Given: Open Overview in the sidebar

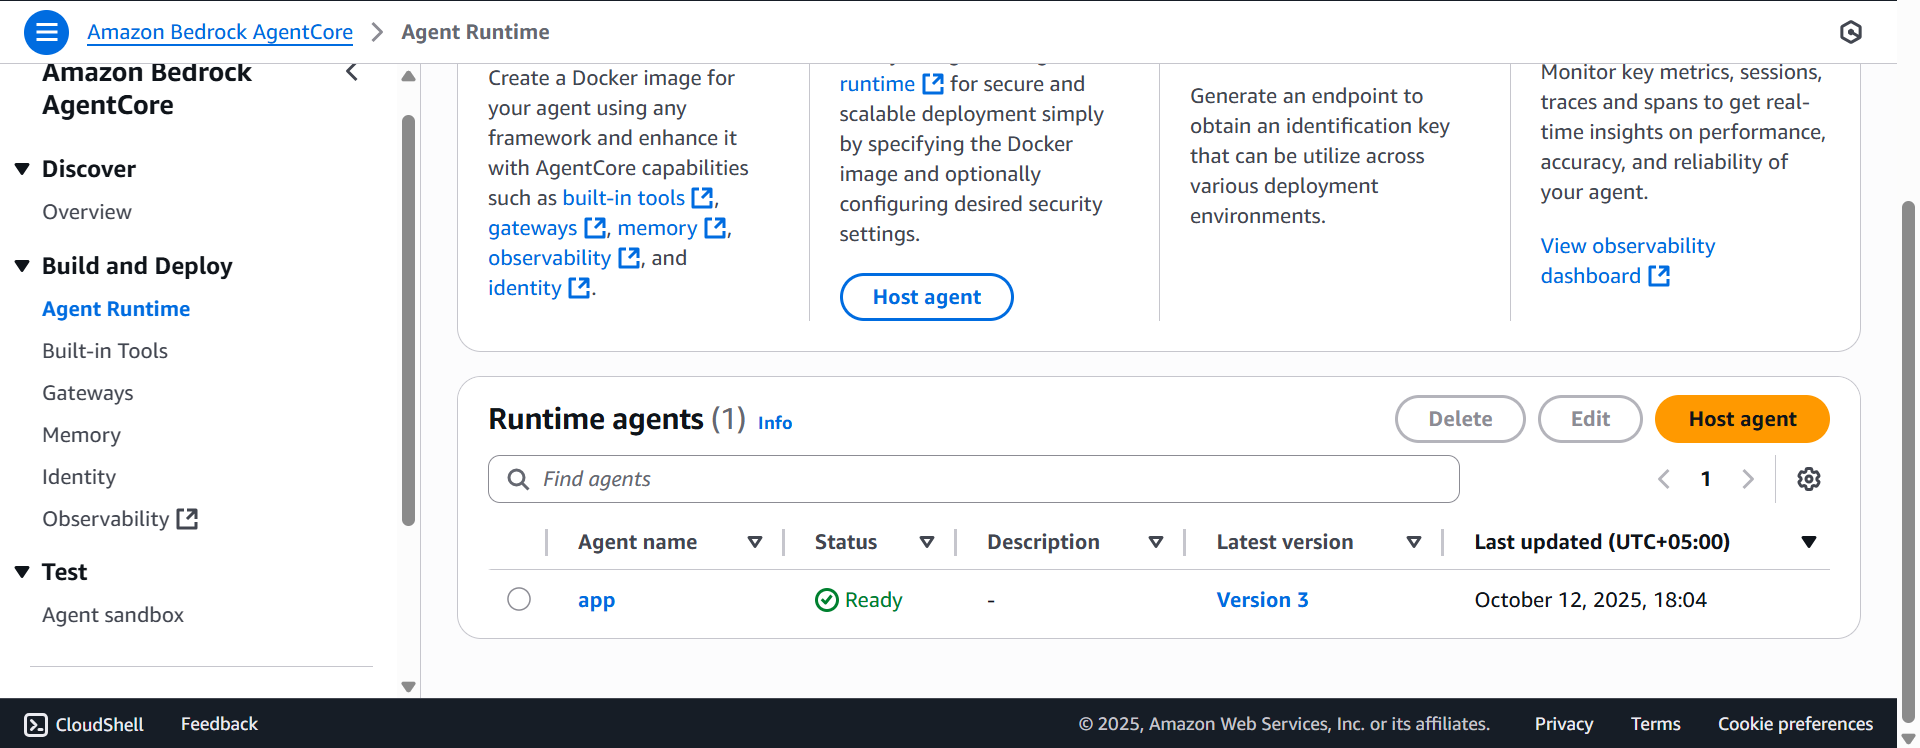Looking at the screenshot, I should [x=87, y=212].
